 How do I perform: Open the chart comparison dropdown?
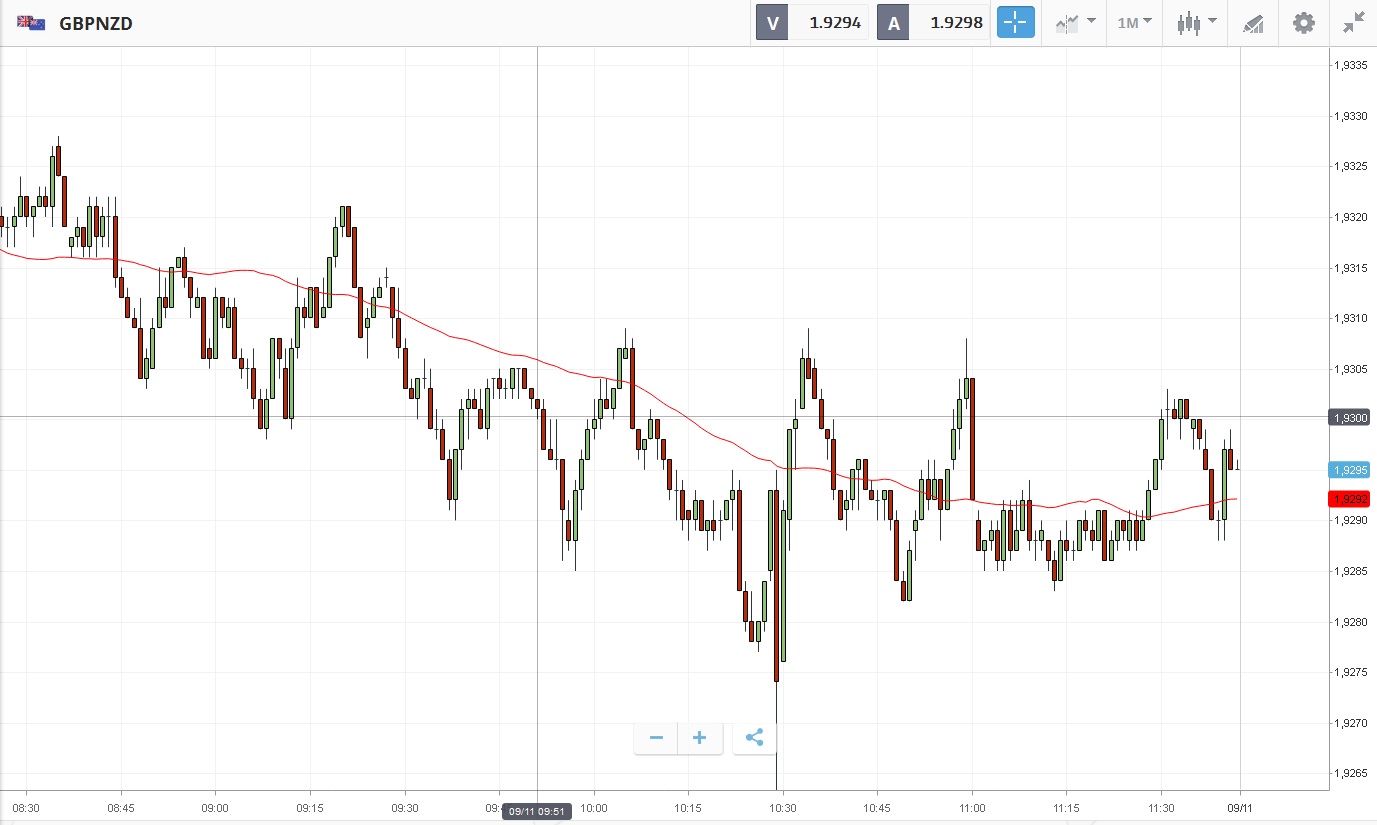pyautogui.click(x=1075, y=22)
